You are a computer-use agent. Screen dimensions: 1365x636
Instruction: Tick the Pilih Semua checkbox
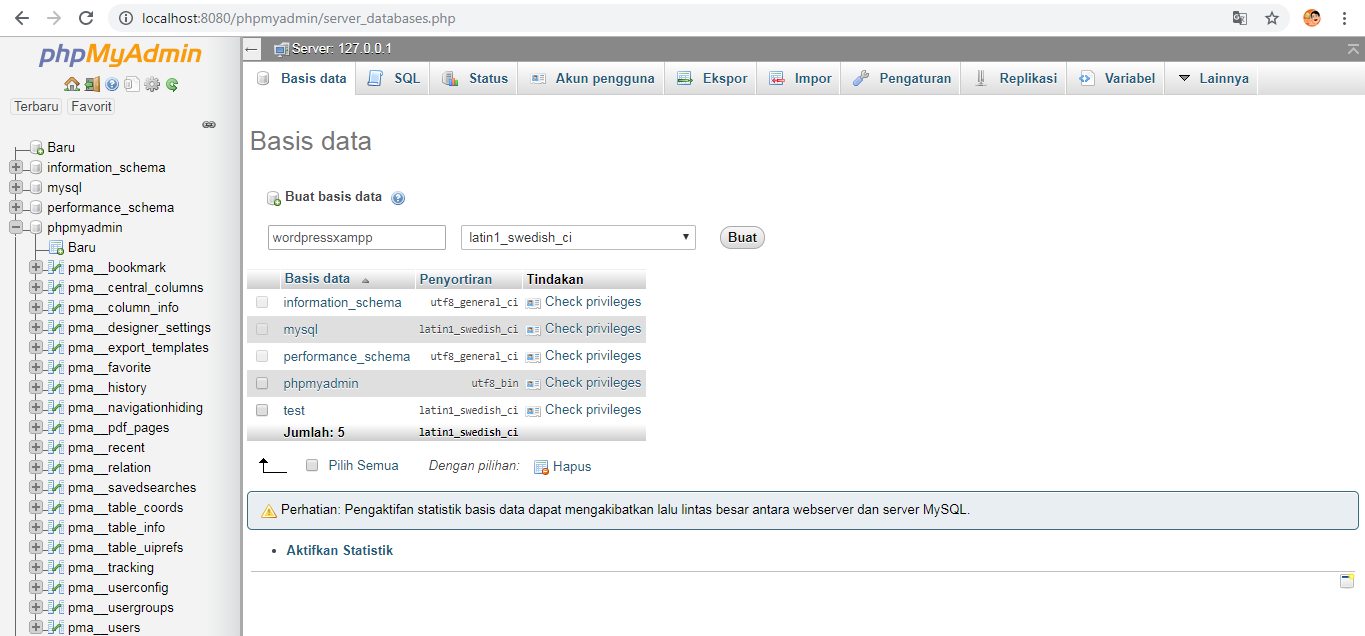[312, 465]
